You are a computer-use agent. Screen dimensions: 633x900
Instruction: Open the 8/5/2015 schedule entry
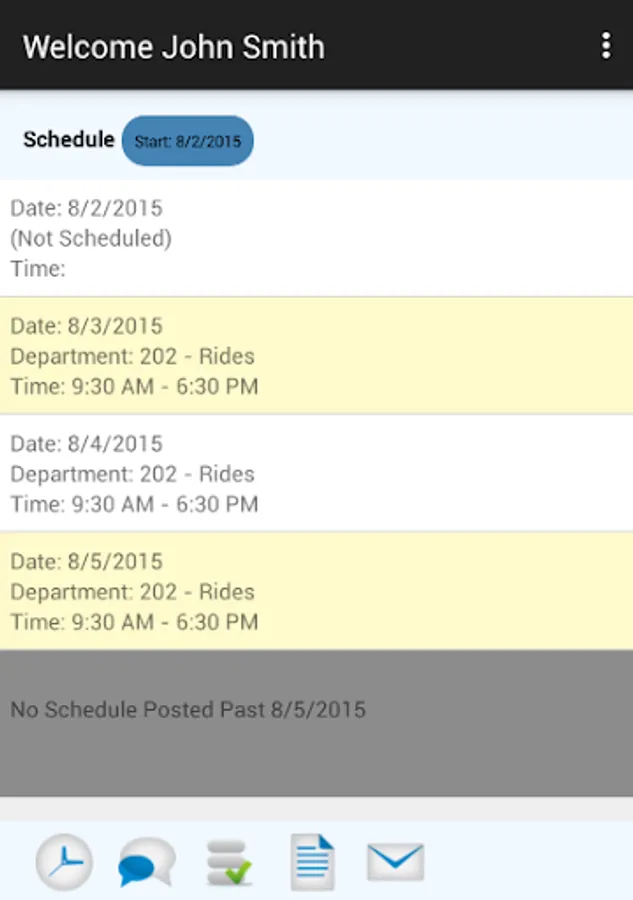(316, 591)
